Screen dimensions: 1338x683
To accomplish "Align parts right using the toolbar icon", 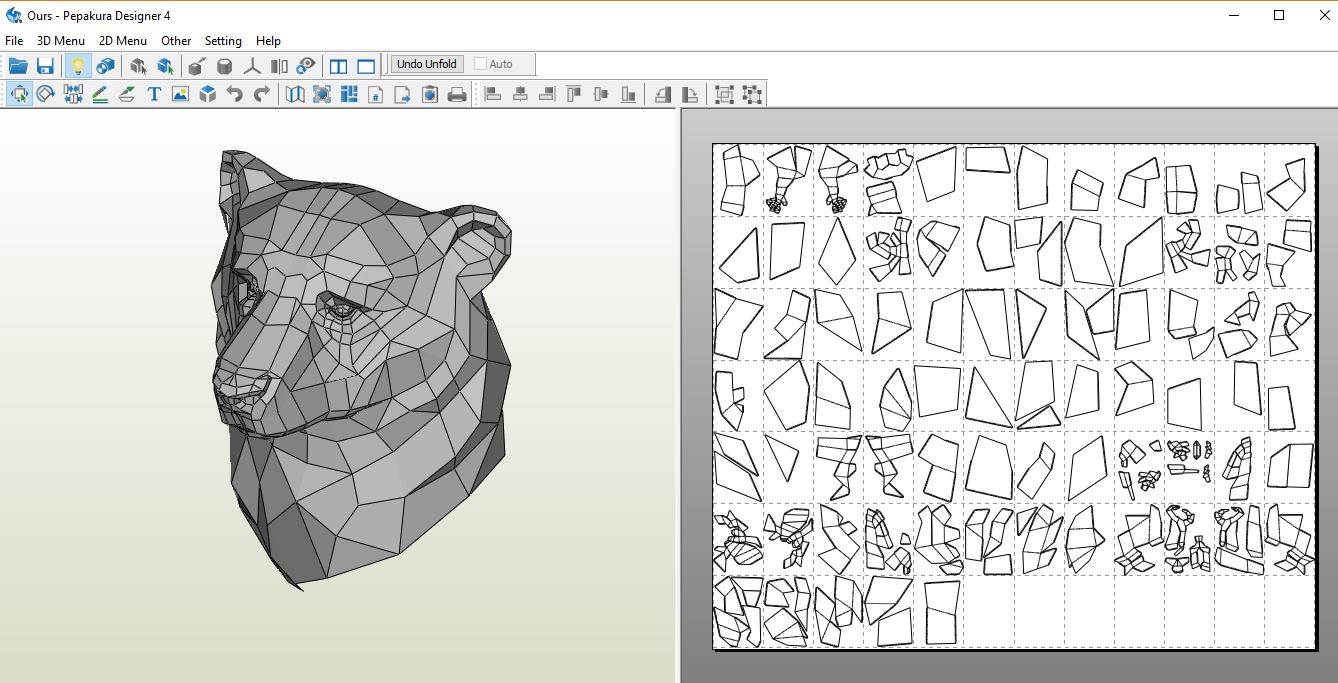I will (x=547, y=94).
